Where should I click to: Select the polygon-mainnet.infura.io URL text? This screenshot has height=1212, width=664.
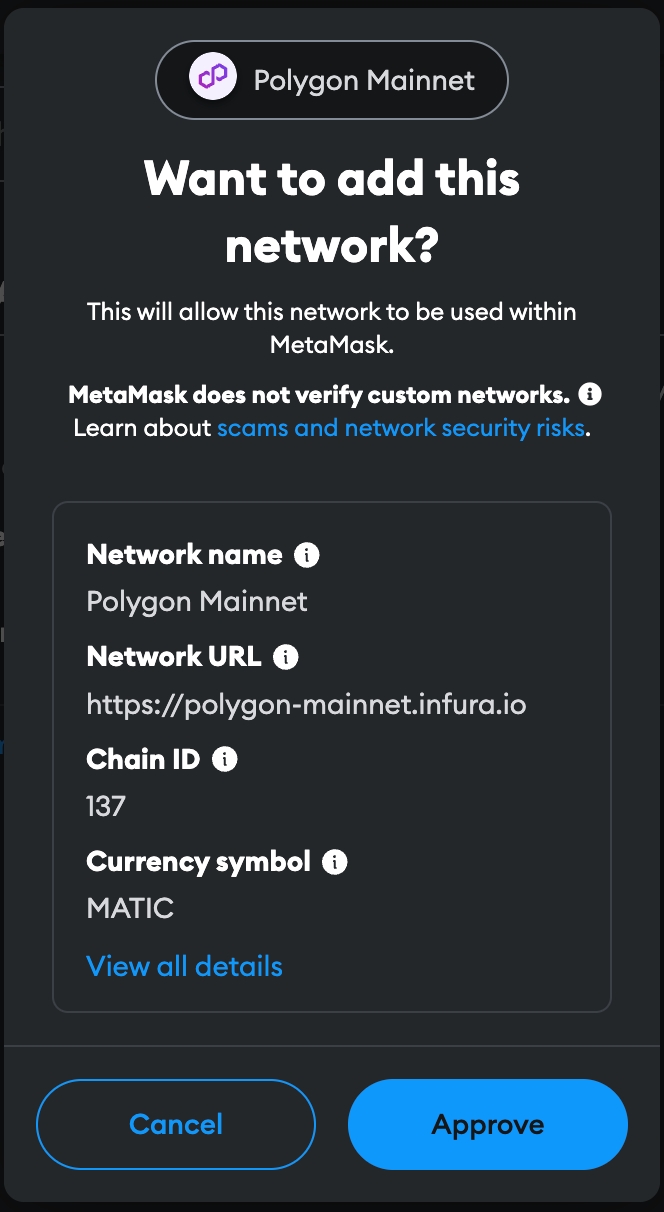(x=306, y=705)
